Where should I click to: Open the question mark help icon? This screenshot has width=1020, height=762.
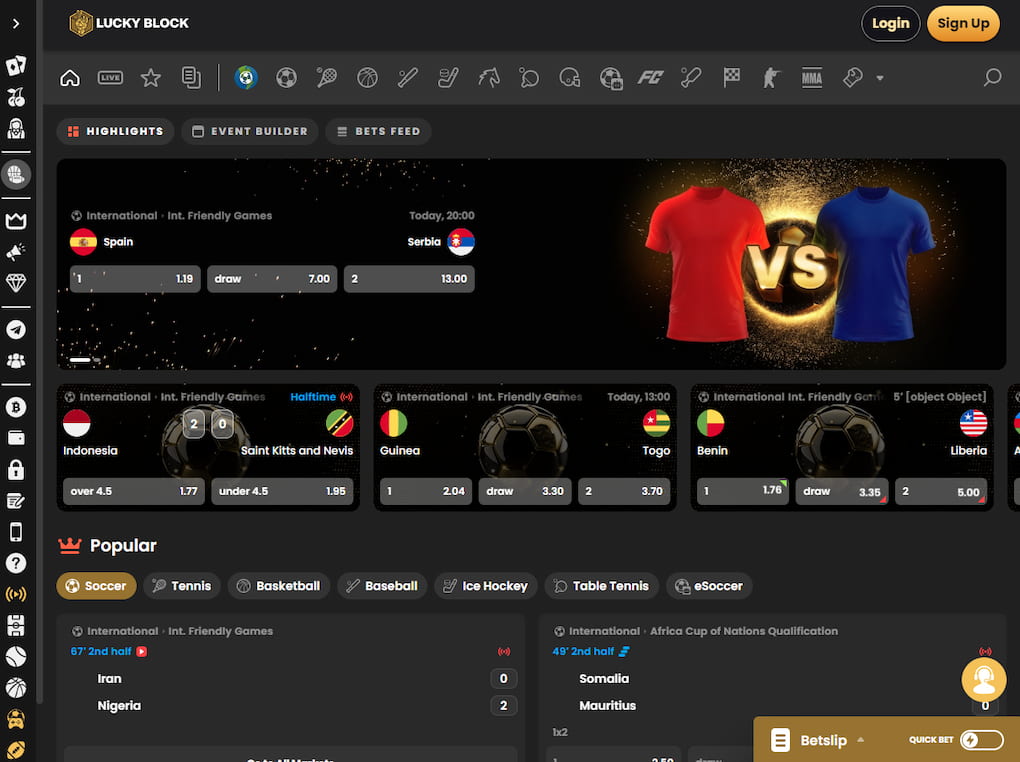coord(16,563)
